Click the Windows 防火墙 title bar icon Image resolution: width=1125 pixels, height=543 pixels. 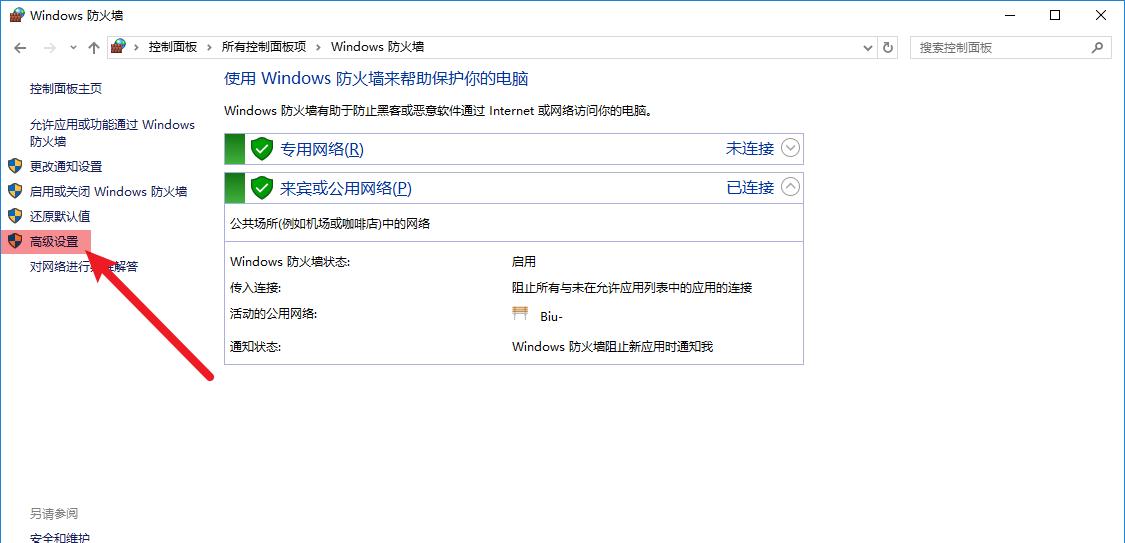[x=17, y=15]
